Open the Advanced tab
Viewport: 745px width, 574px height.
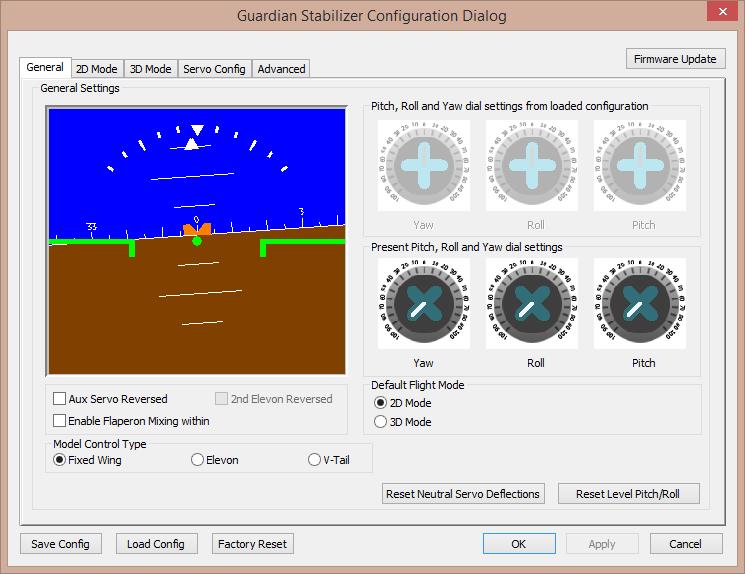(x=281, y=69)
